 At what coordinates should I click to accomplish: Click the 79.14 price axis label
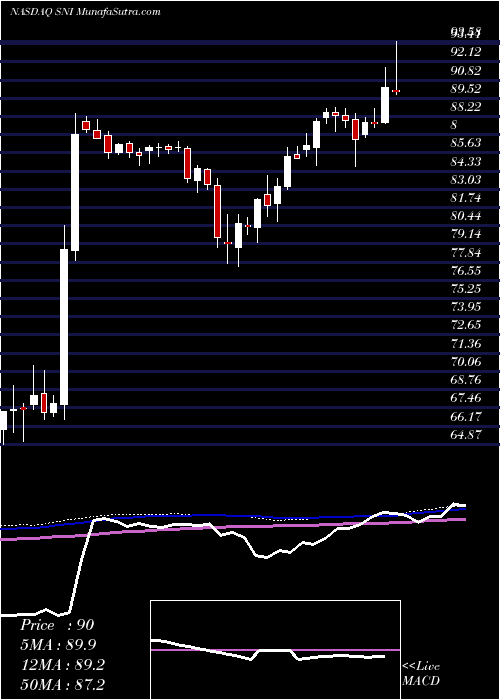[466, 234]
